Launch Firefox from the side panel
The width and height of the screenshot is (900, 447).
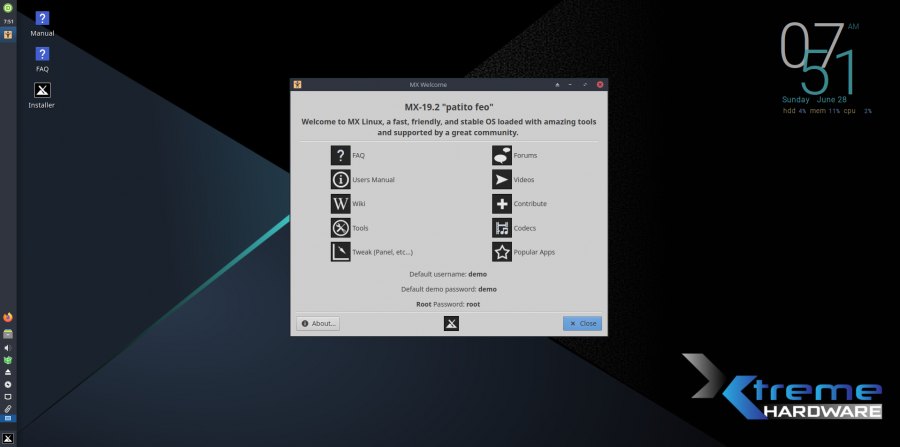pos(8,317)
